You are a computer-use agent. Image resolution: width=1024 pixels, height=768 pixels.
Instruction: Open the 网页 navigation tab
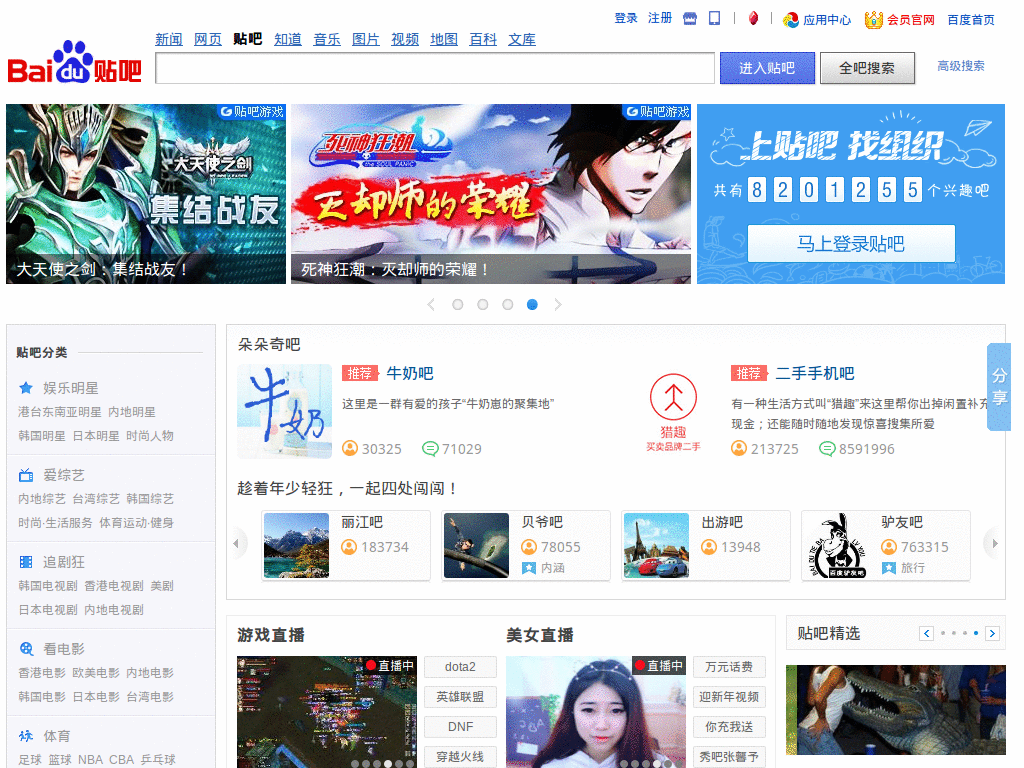[x=208, y=40]
